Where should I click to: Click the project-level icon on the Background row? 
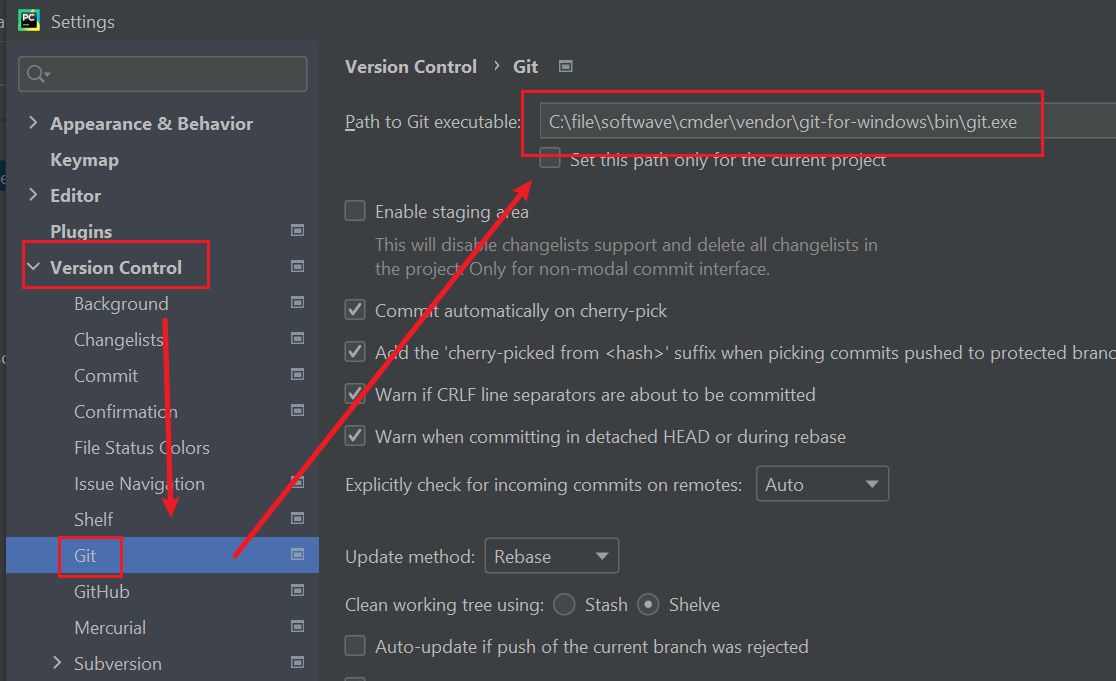298,302
